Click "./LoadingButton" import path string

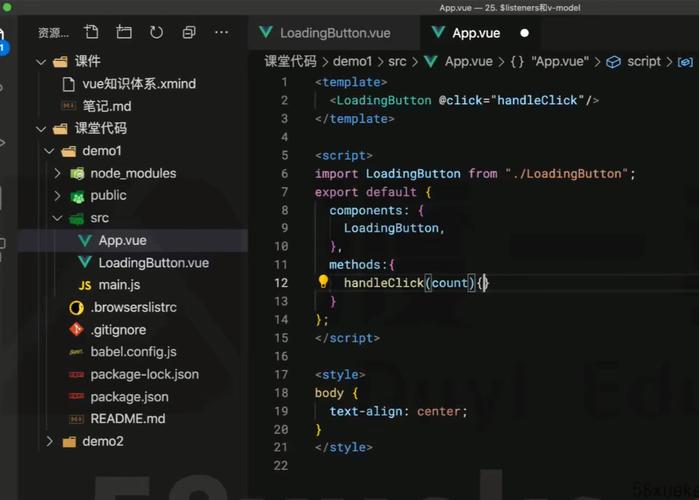pyautogui.click(x=567, y=174)
